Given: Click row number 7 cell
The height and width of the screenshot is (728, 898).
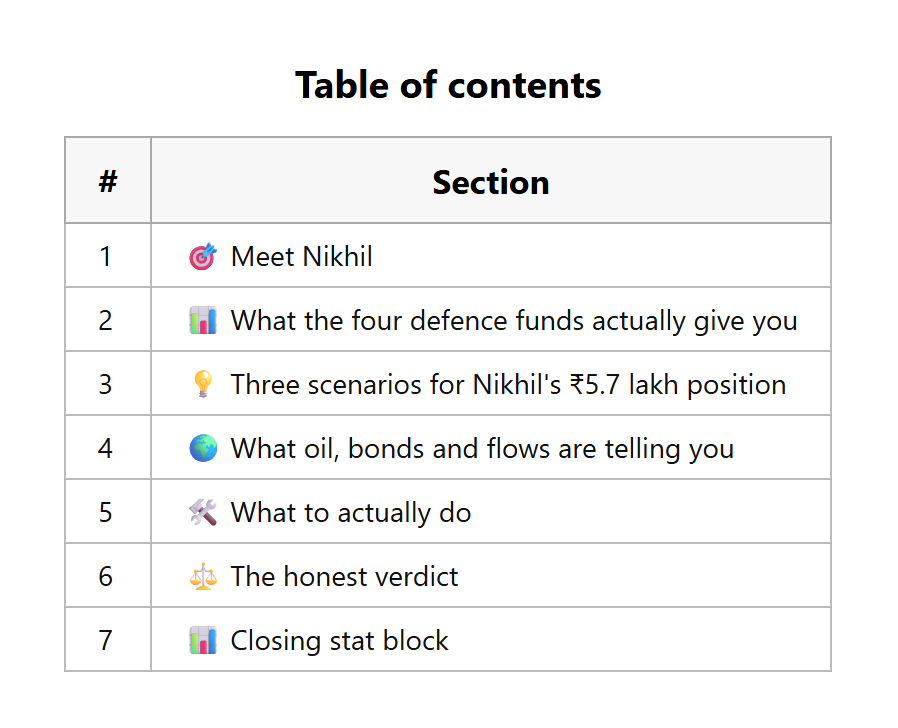Looking at the screenshot, I should pos(108,639).
